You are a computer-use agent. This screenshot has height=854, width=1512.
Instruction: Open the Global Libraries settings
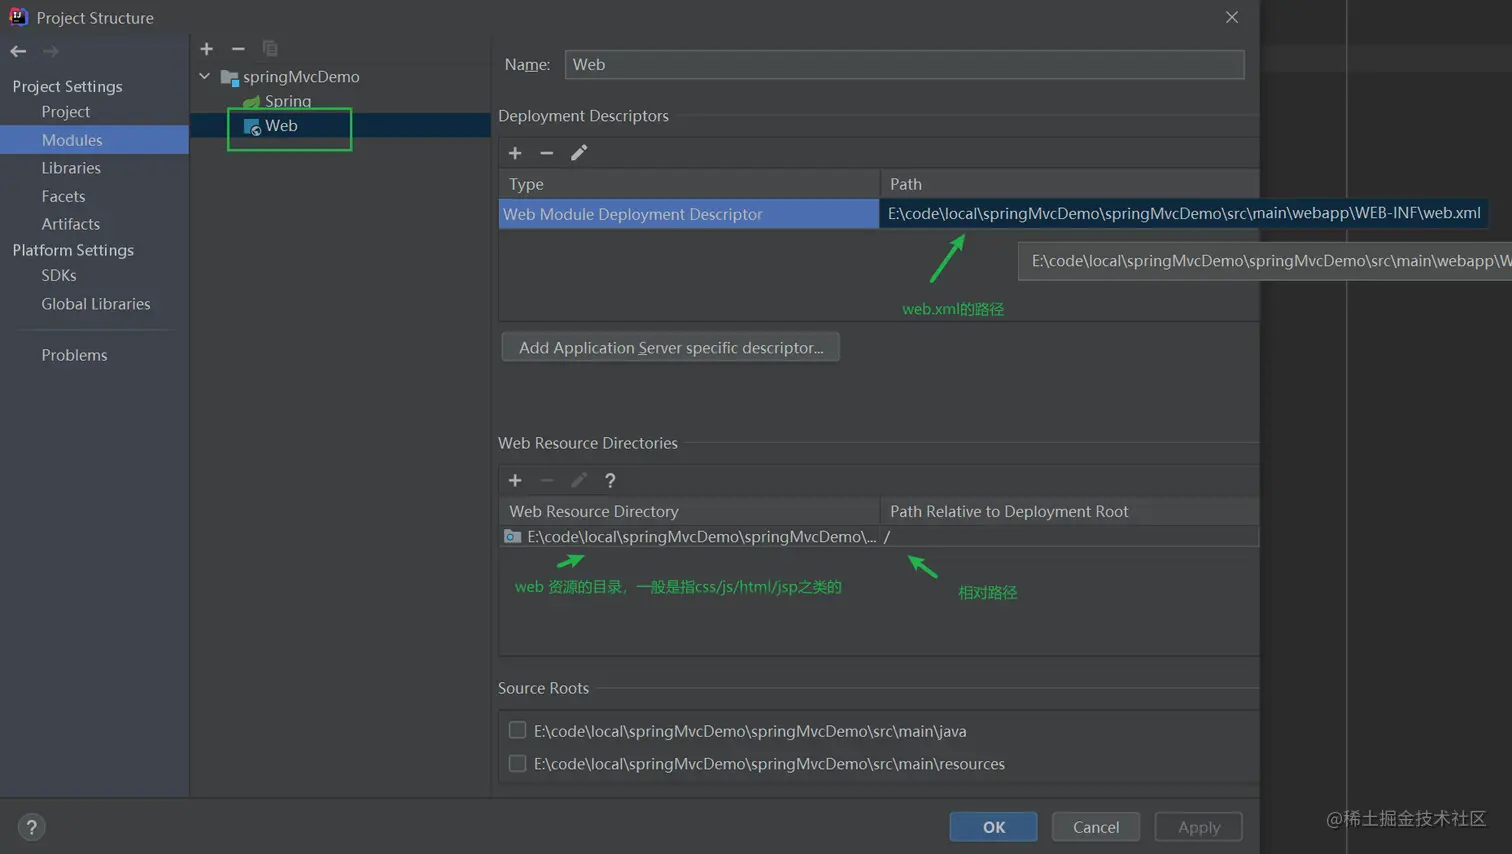(x=96, y=304)
